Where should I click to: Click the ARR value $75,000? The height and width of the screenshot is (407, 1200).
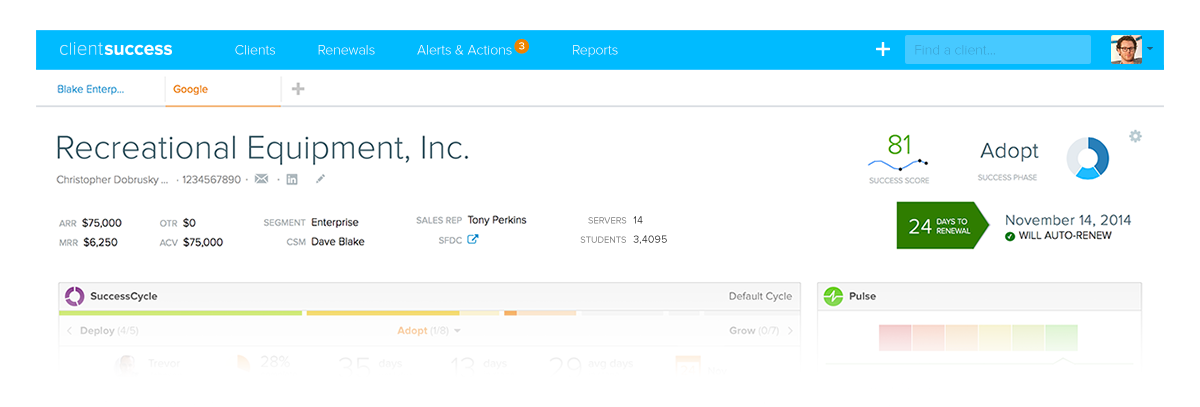pos(102,222)
